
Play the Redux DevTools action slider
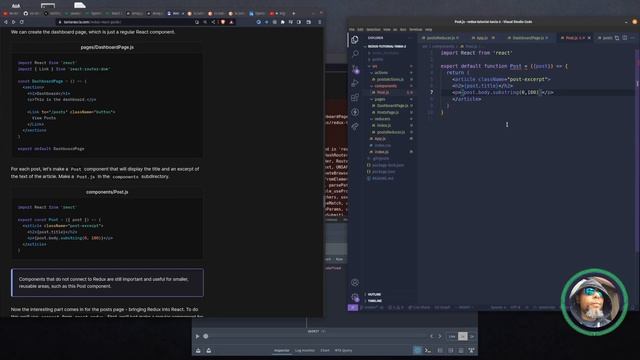pyautogui.click(x=197, y=336)
